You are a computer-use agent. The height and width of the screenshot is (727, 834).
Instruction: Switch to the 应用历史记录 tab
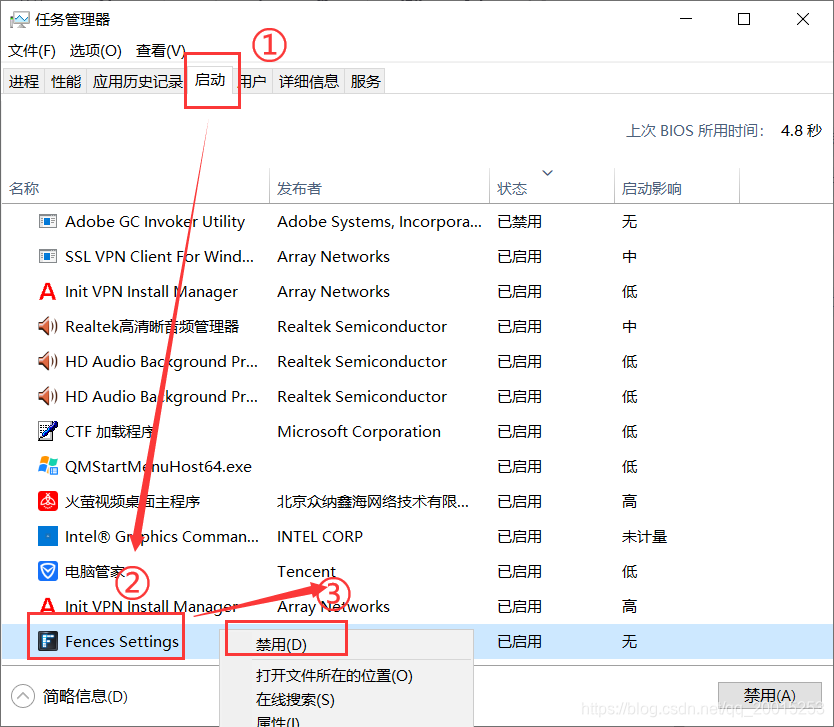point(136,81)
